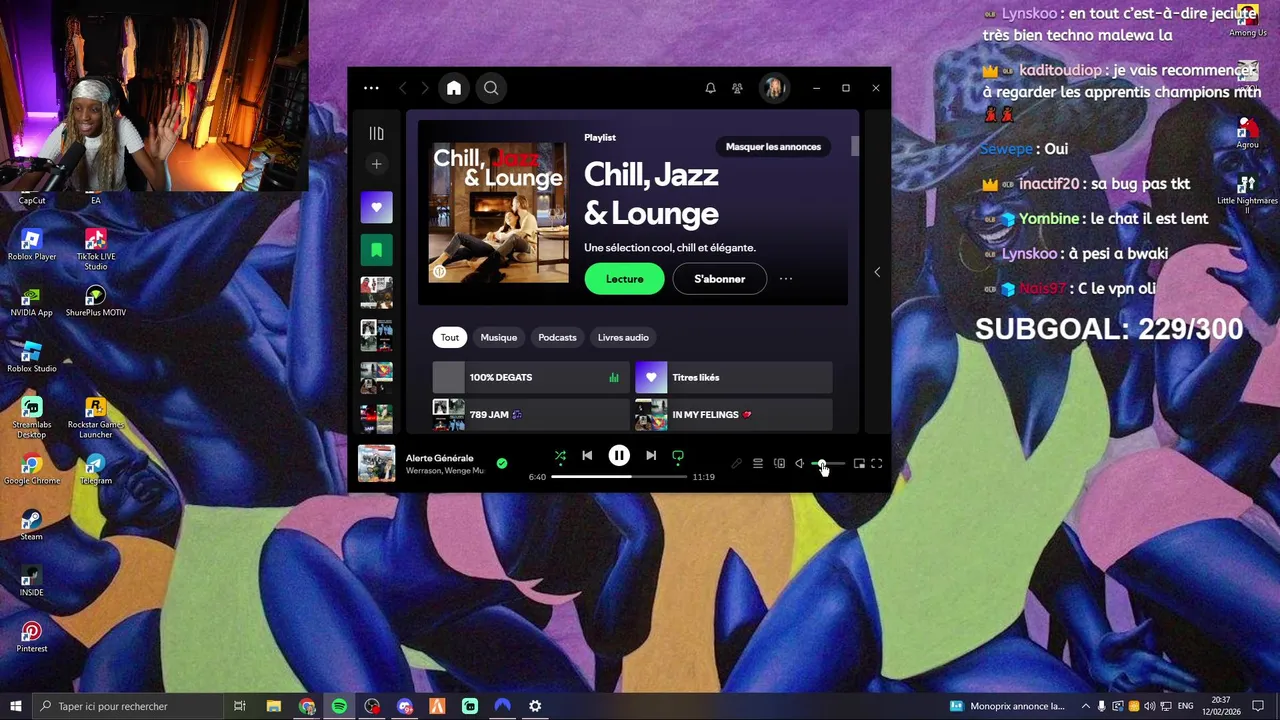Open the 100% DEGATS playlist
This screenshot has width=1280, height=720.
[x=530, y=377]
